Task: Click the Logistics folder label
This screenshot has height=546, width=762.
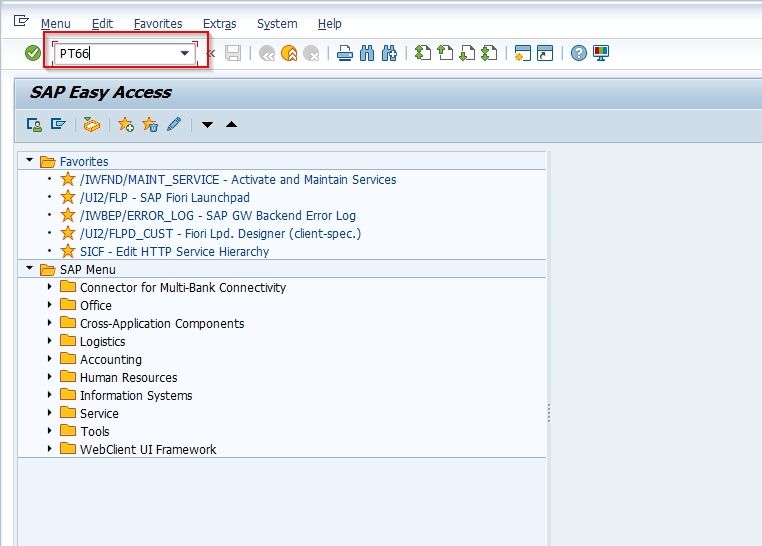Action: (103, 341)
